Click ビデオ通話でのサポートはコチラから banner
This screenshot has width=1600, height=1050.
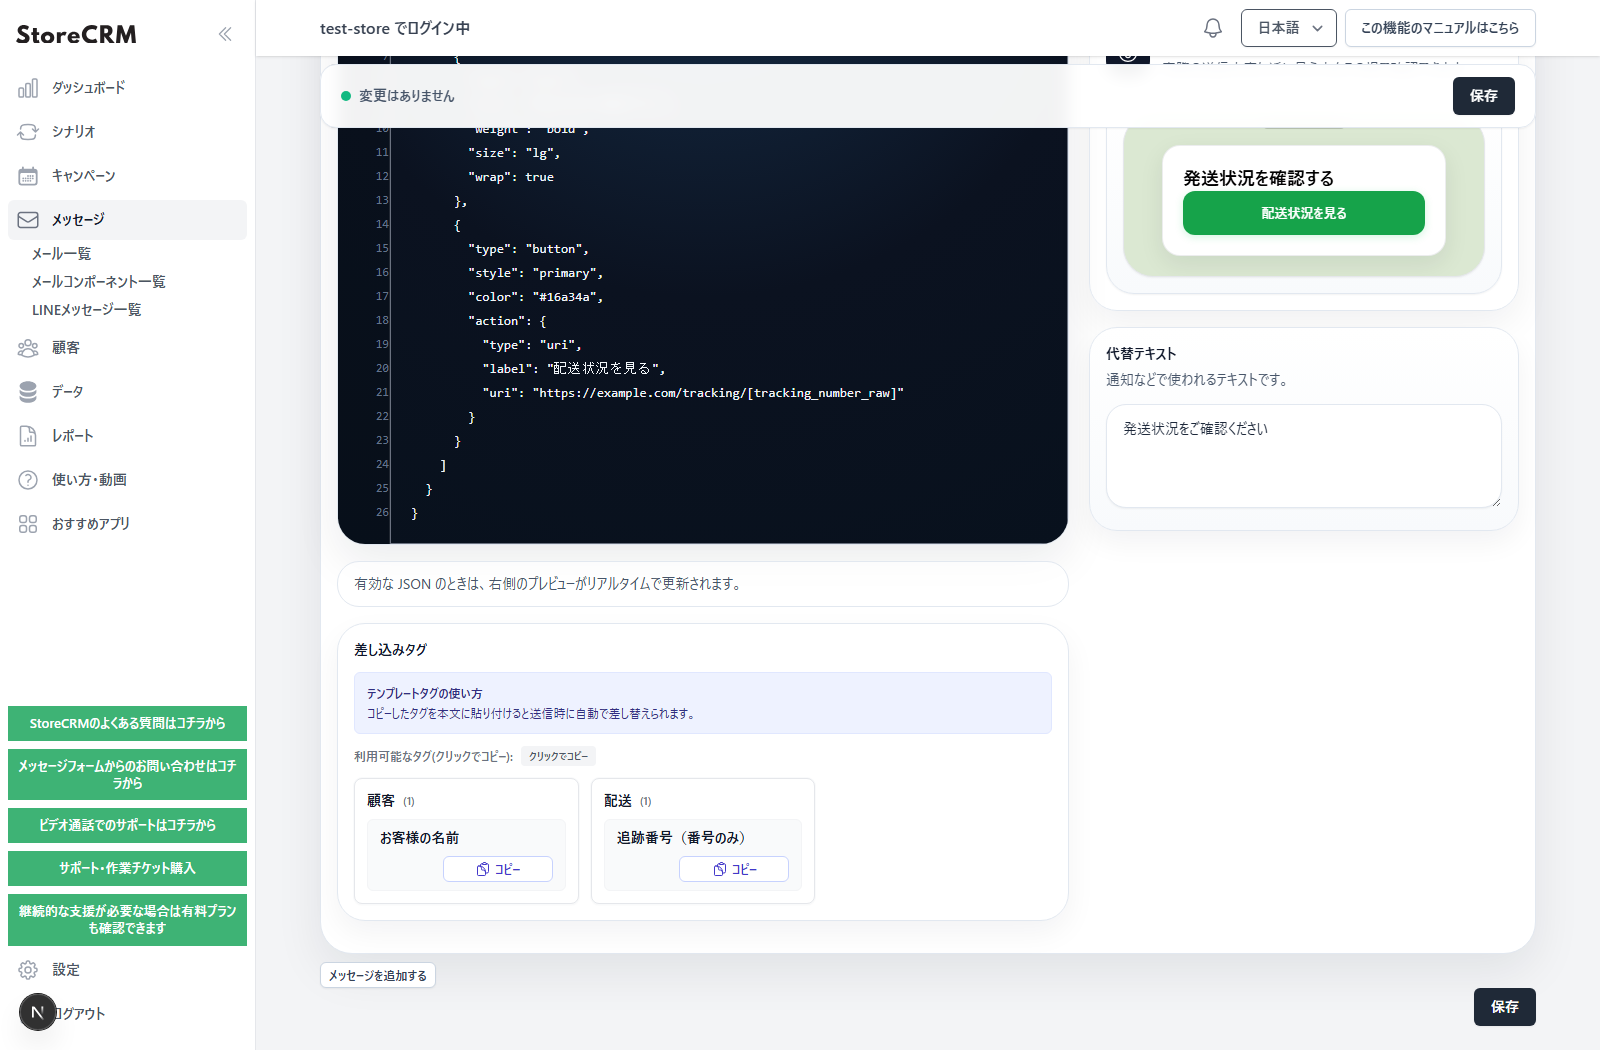pos(127,825)
